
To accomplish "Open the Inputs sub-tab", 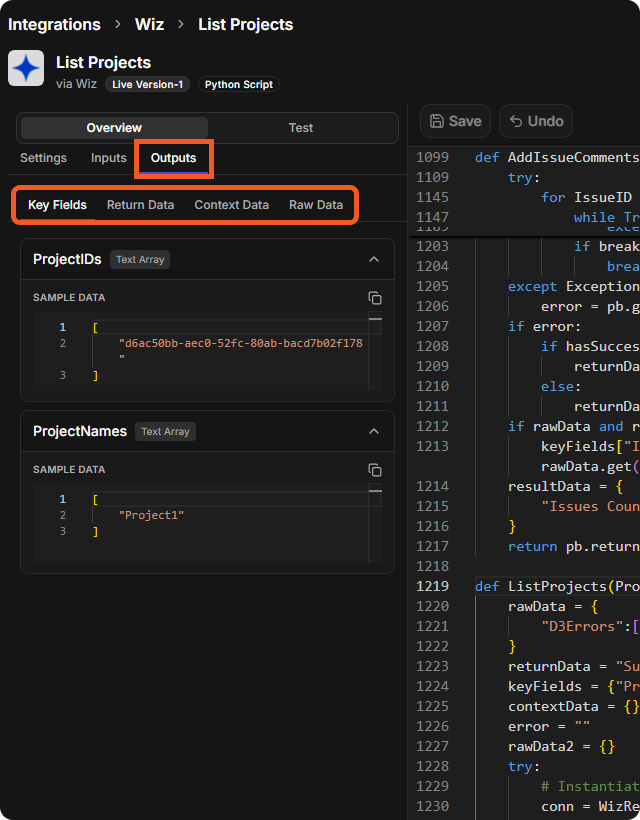I will coord(109,158).
